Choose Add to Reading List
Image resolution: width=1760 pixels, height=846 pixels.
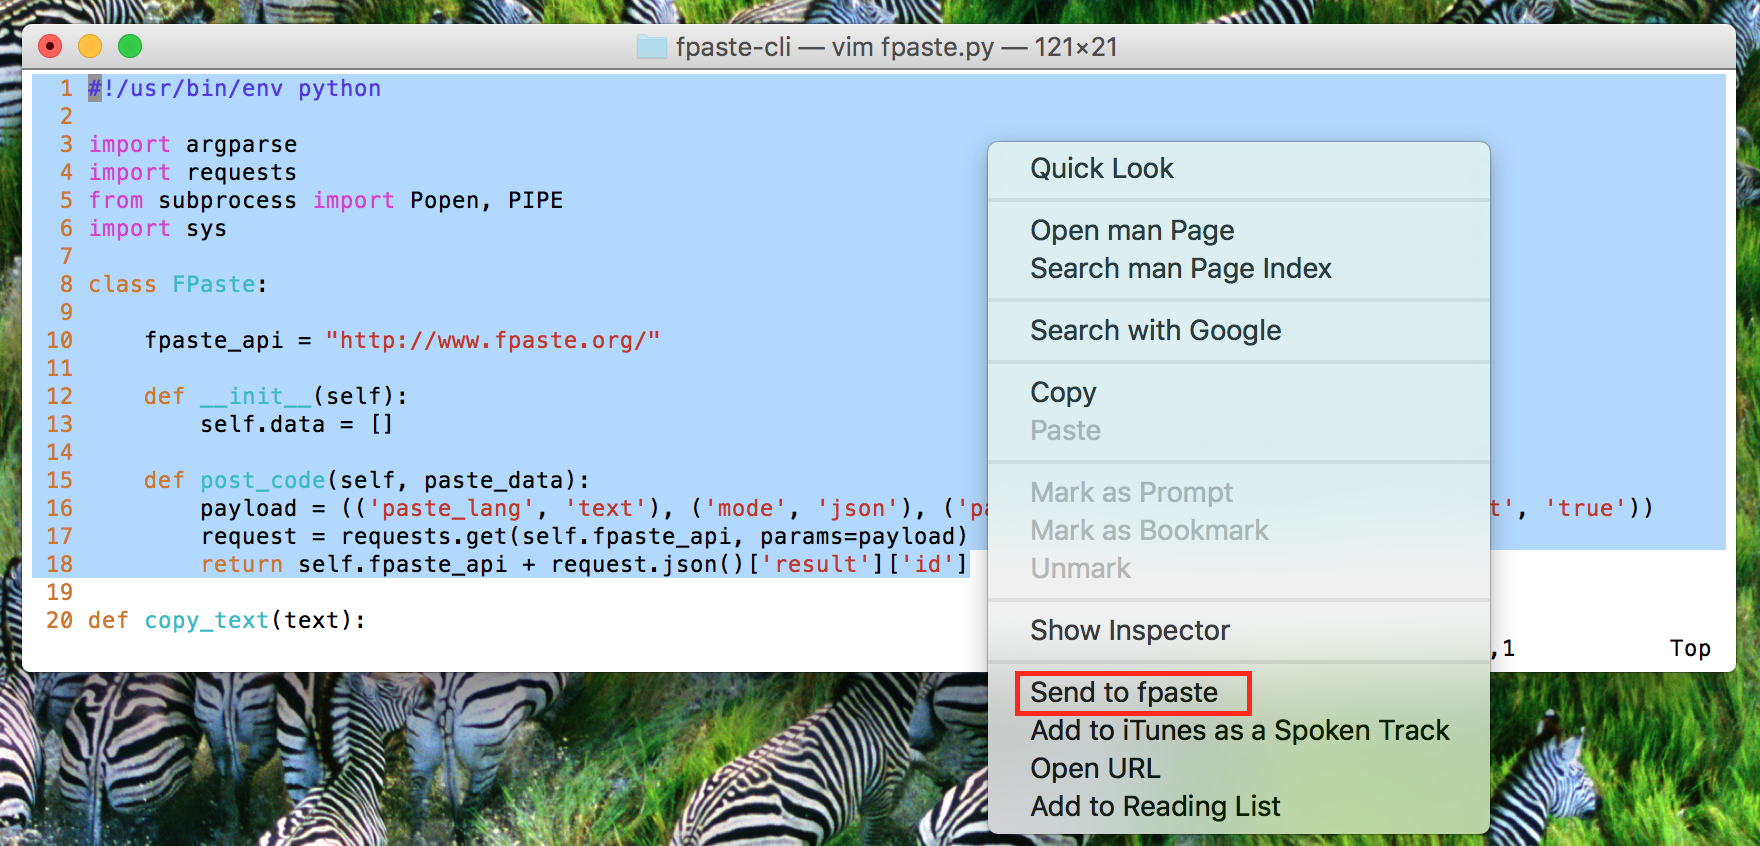[1155, 806]
